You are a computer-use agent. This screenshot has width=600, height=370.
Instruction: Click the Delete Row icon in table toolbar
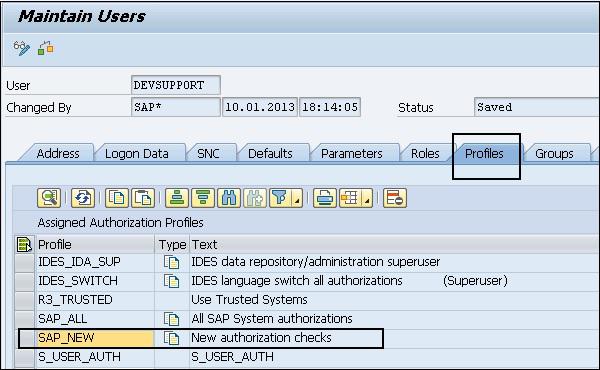coord(395,198)
